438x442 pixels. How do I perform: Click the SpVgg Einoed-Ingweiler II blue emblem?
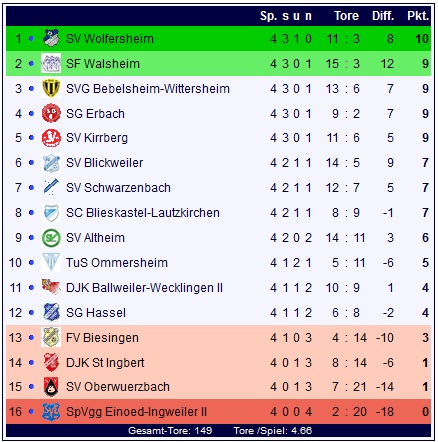tap(51, 412)
